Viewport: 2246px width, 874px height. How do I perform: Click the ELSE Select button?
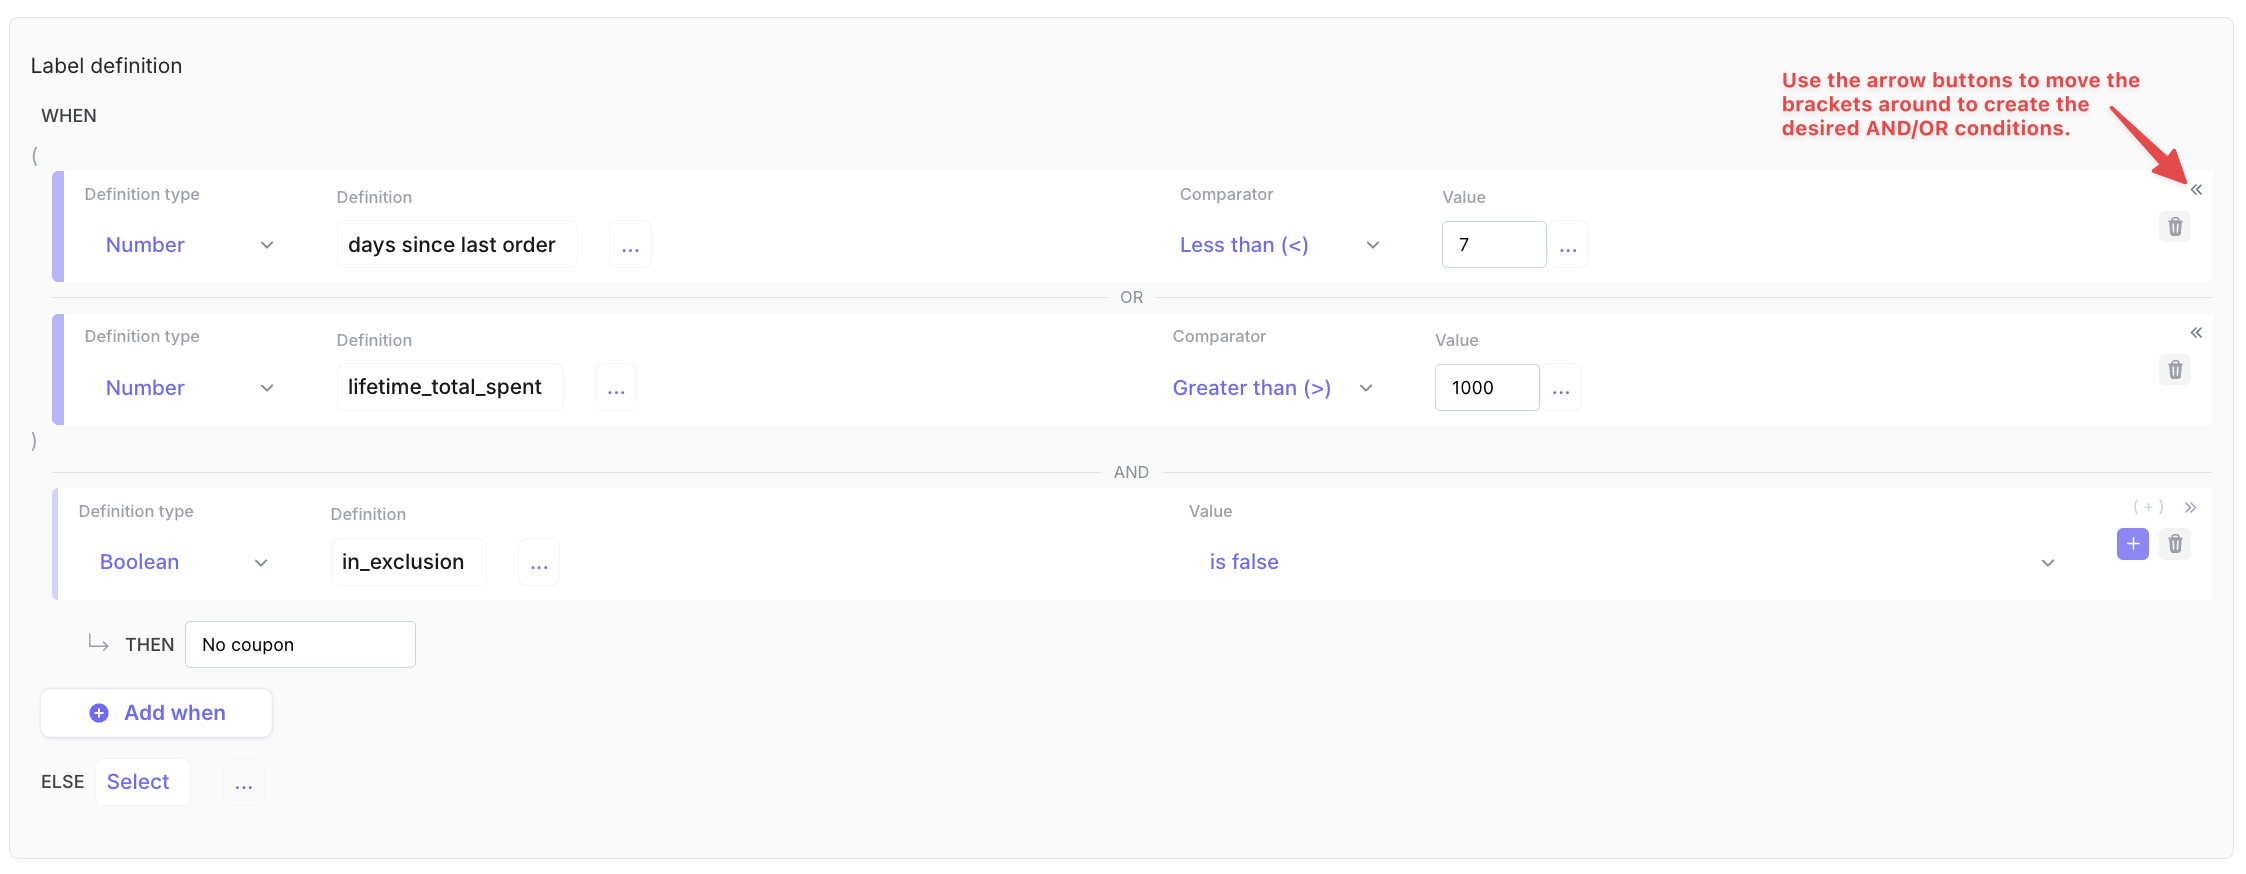[142, 782]
